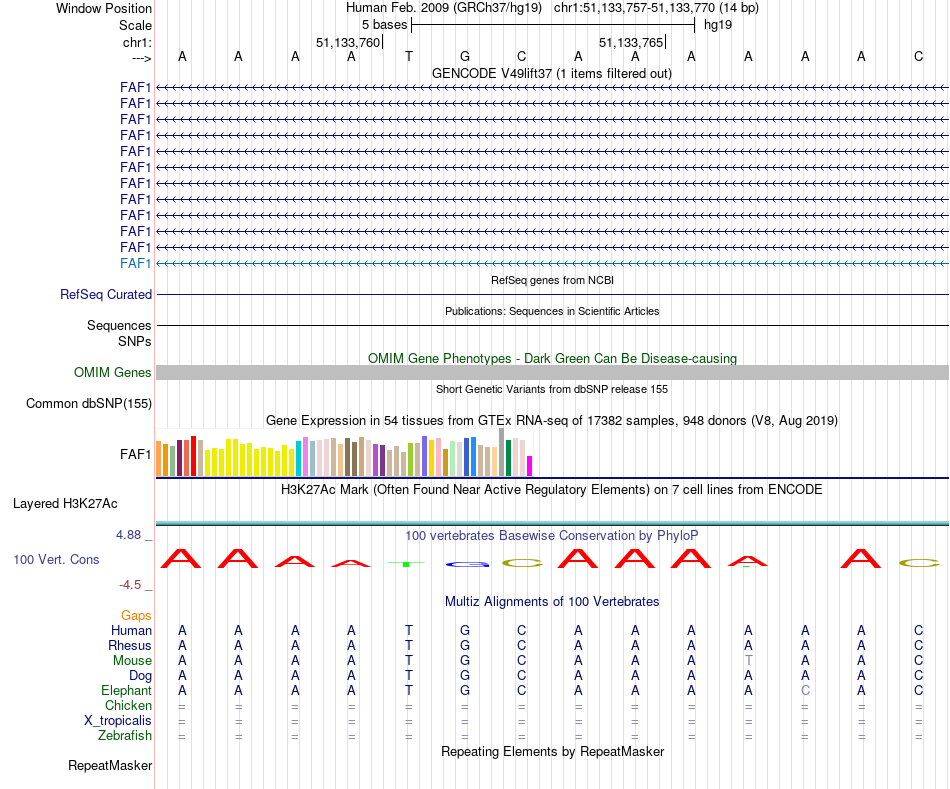Click the 51,133,760 coordinate tick
The image size is (950, 789).
348,42
